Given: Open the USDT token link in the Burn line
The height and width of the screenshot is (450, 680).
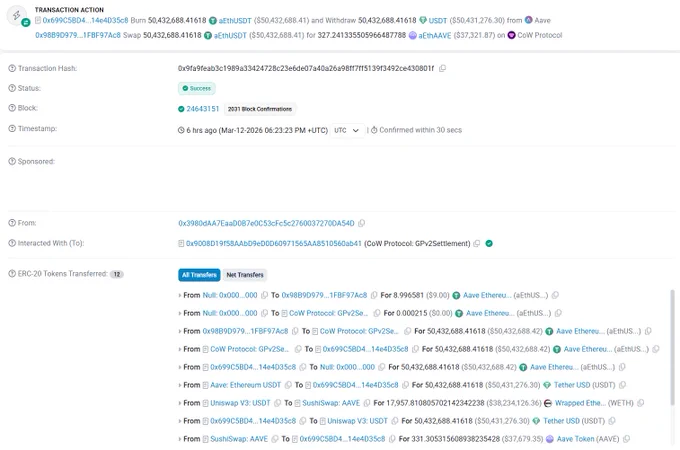Looking at the screenshot, I should pyautogui.click(x=438, y=21).
